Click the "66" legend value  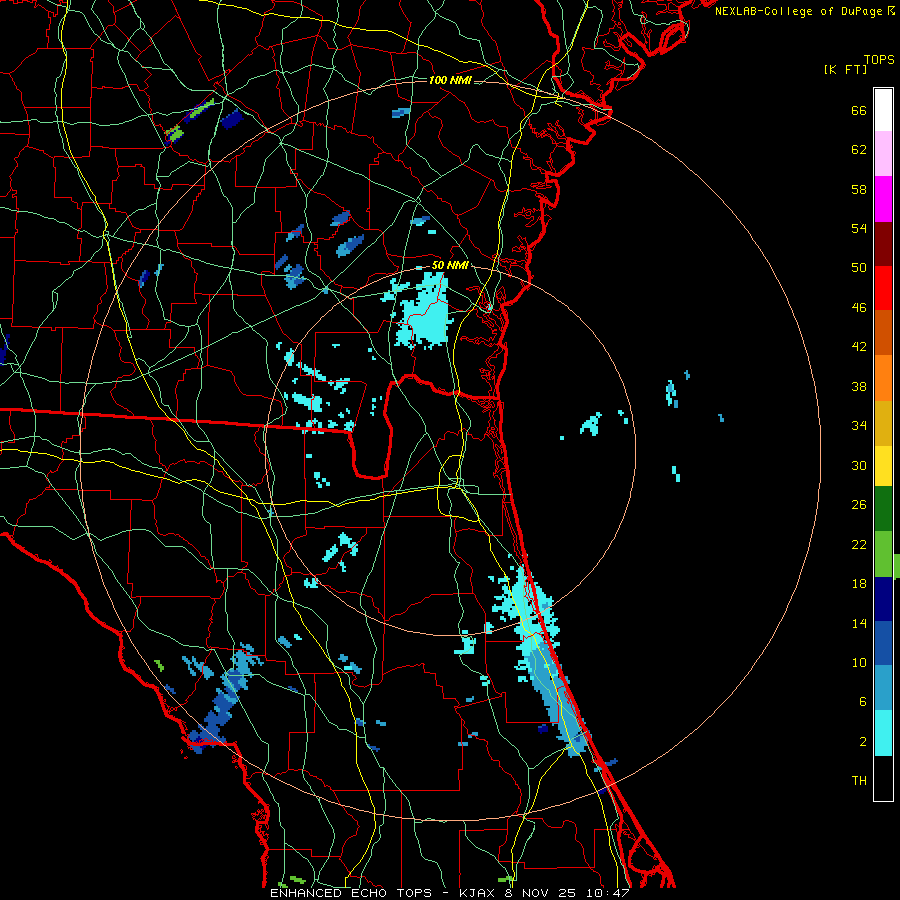[x=859, y=110]
